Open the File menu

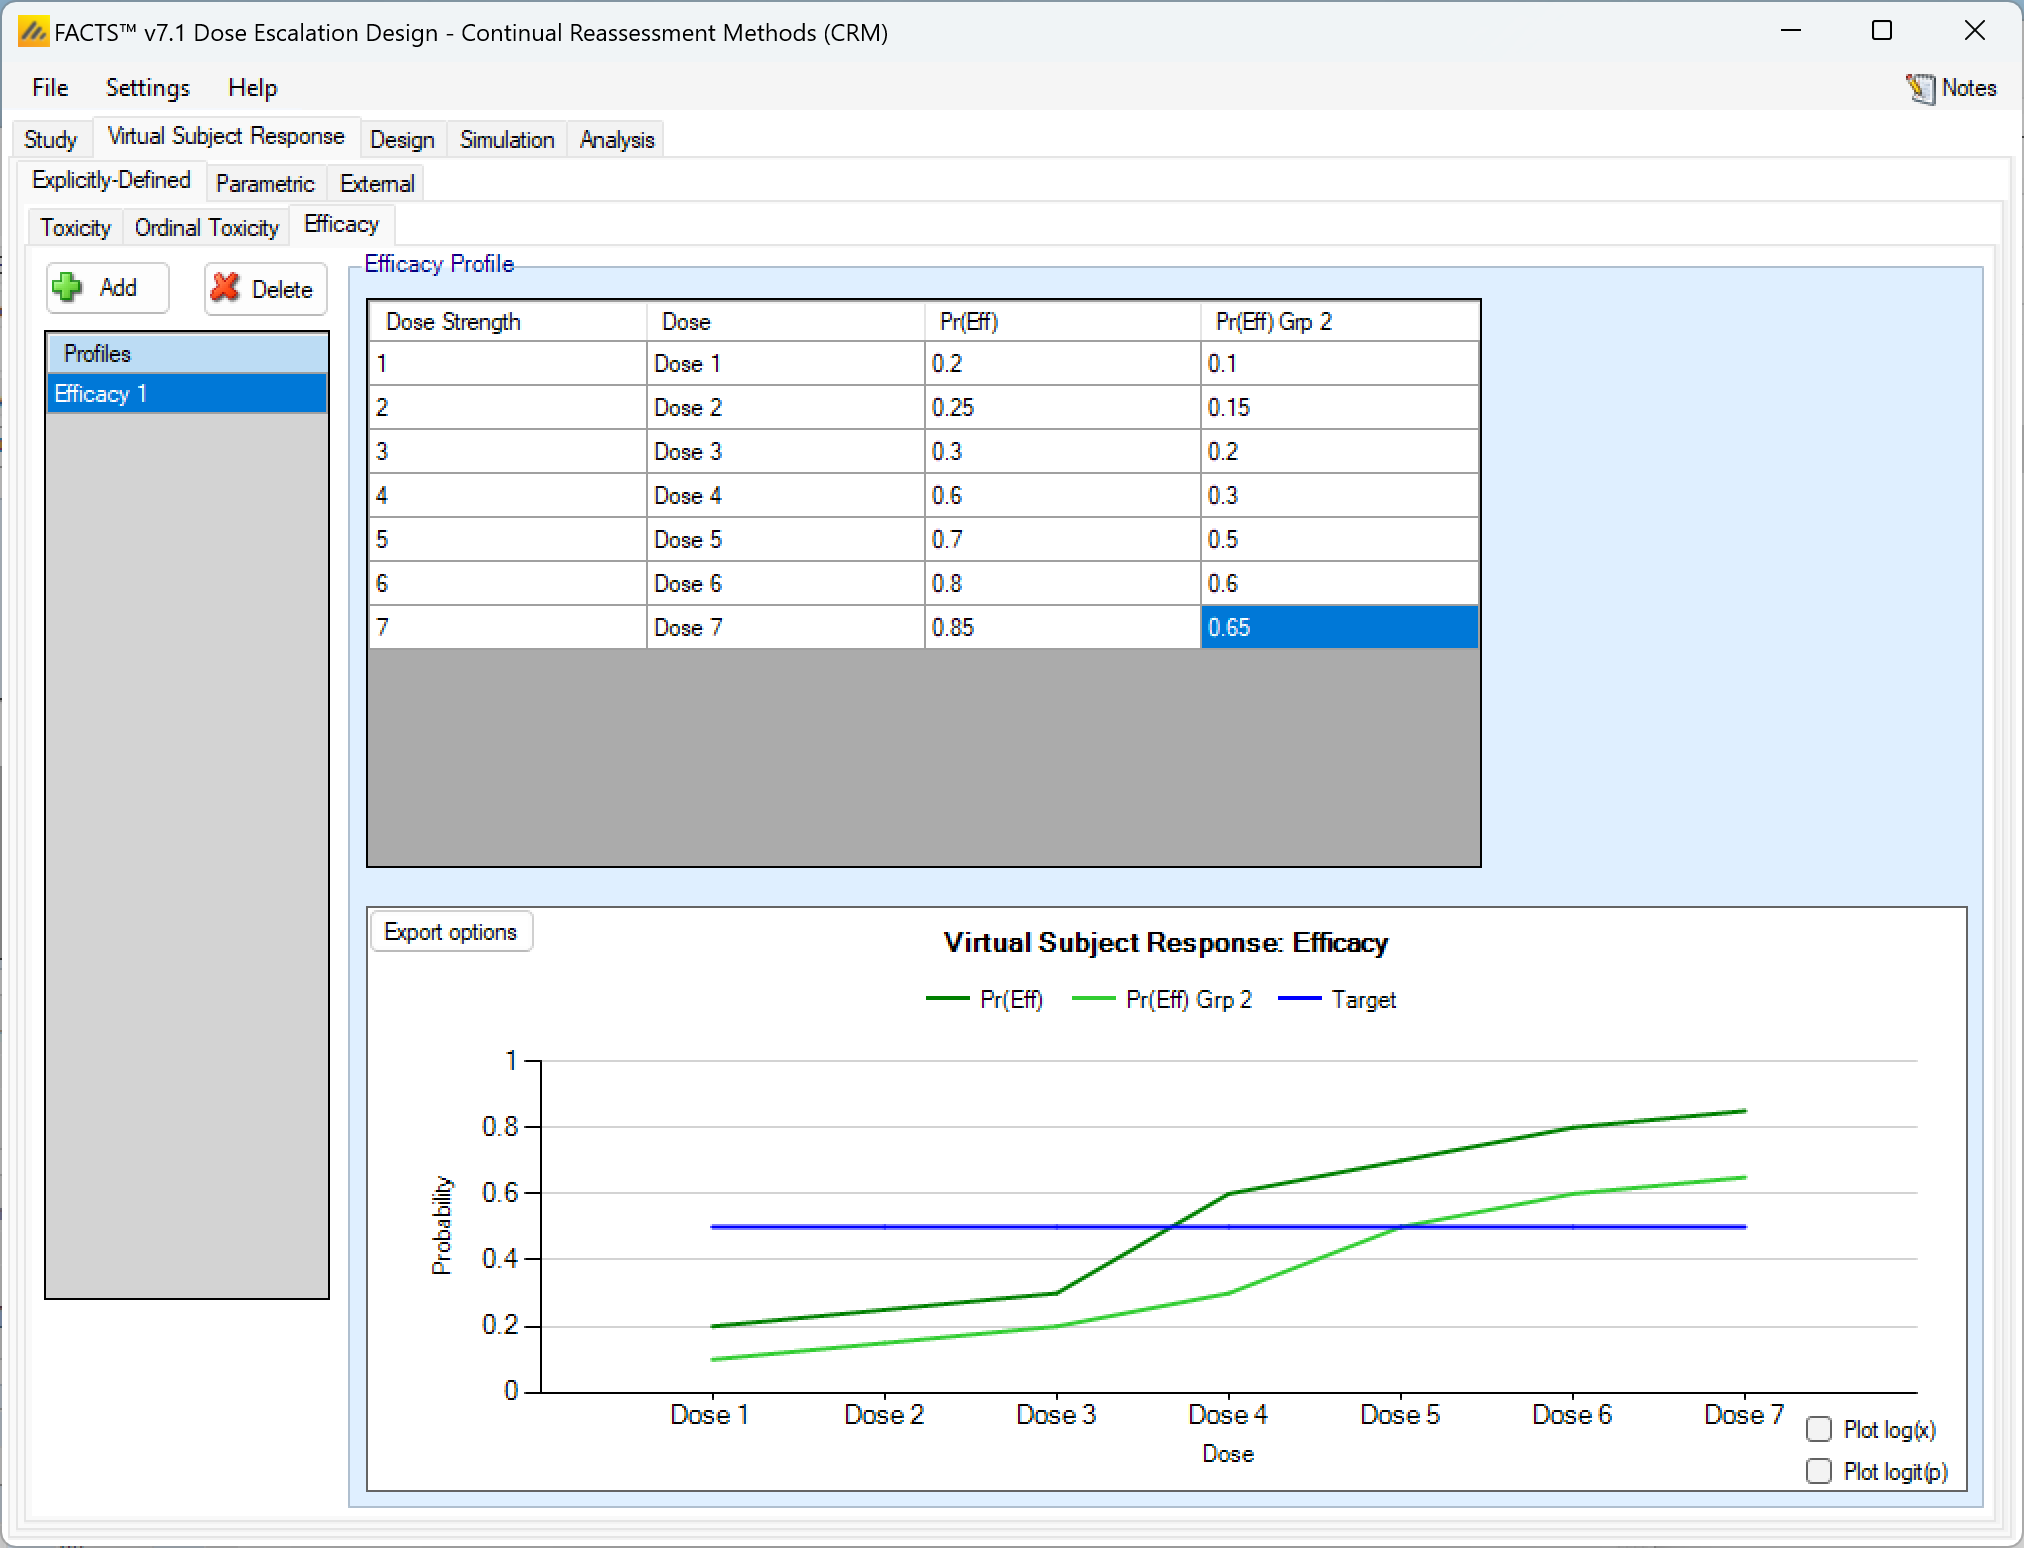point(50,88)
